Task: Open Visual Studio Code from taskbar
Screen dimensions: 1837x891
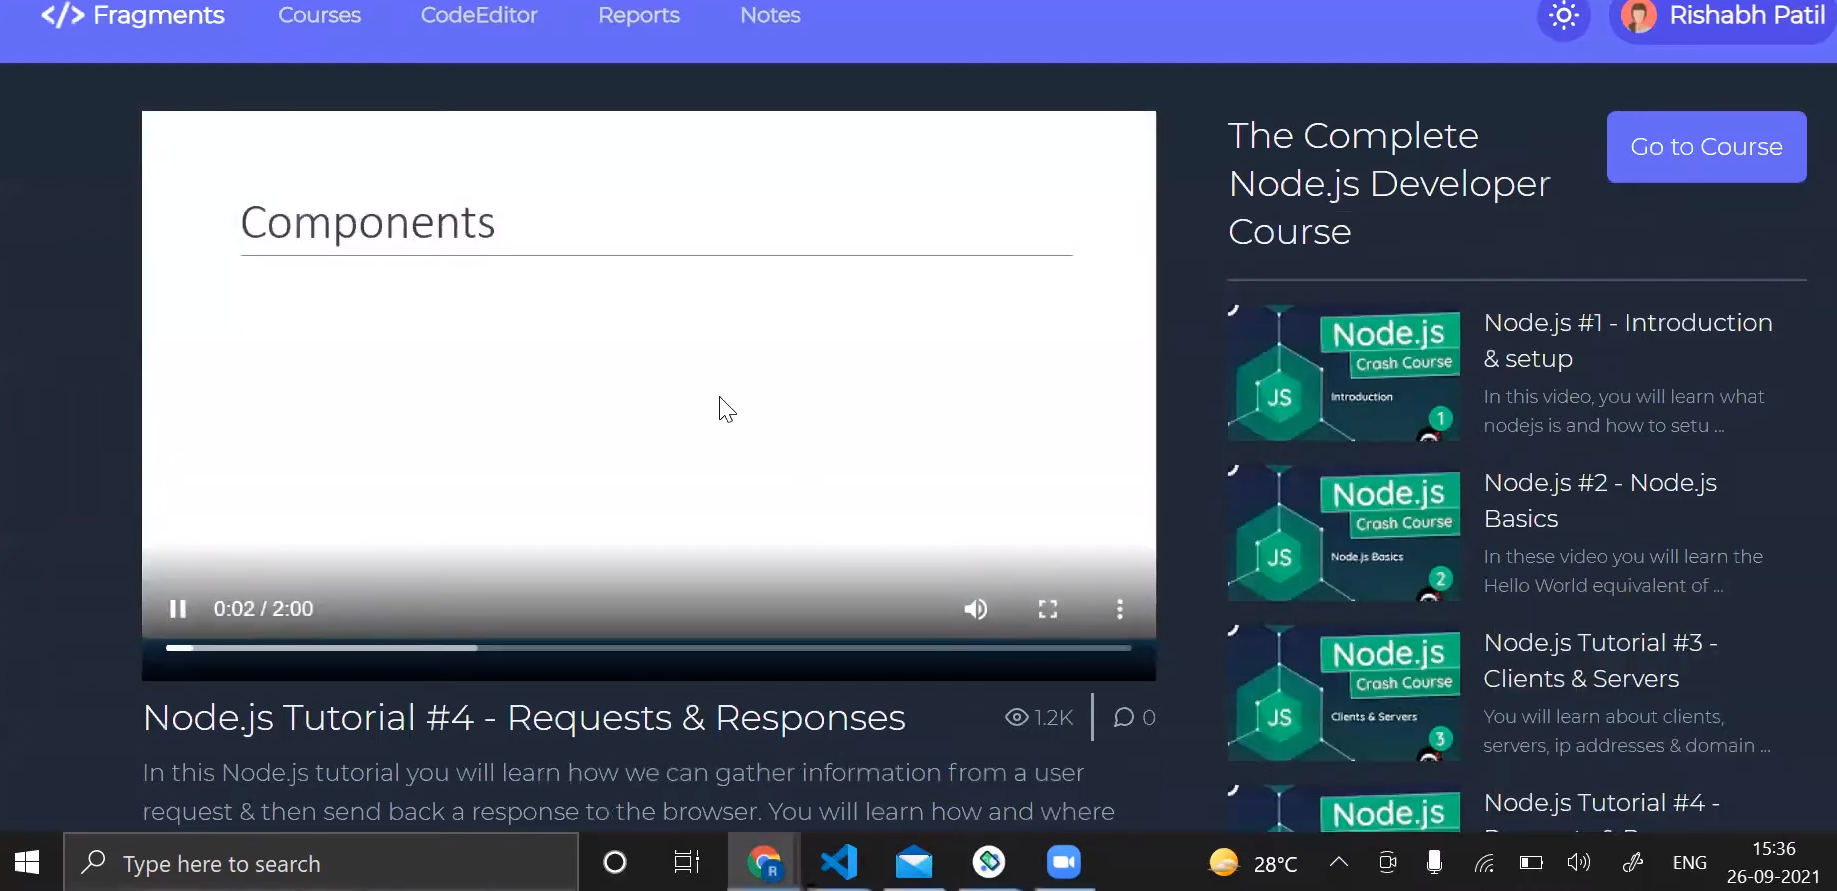Action: pyautogui.click(x=839, y=862)
